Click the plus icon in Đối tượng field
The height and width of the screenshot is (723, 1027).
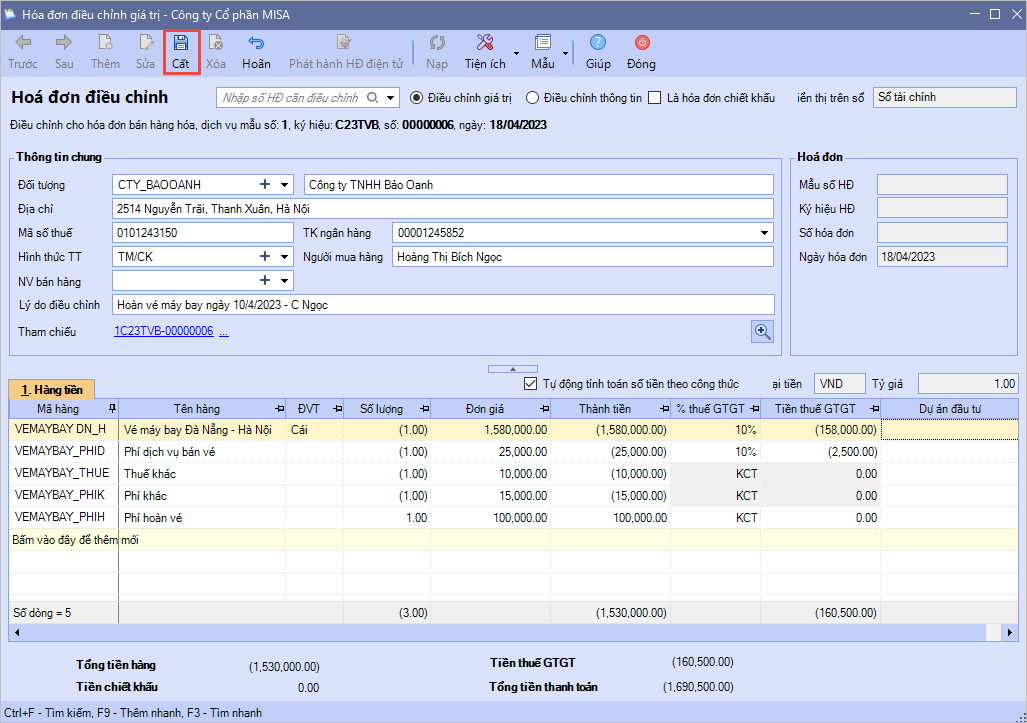(265, 185)
